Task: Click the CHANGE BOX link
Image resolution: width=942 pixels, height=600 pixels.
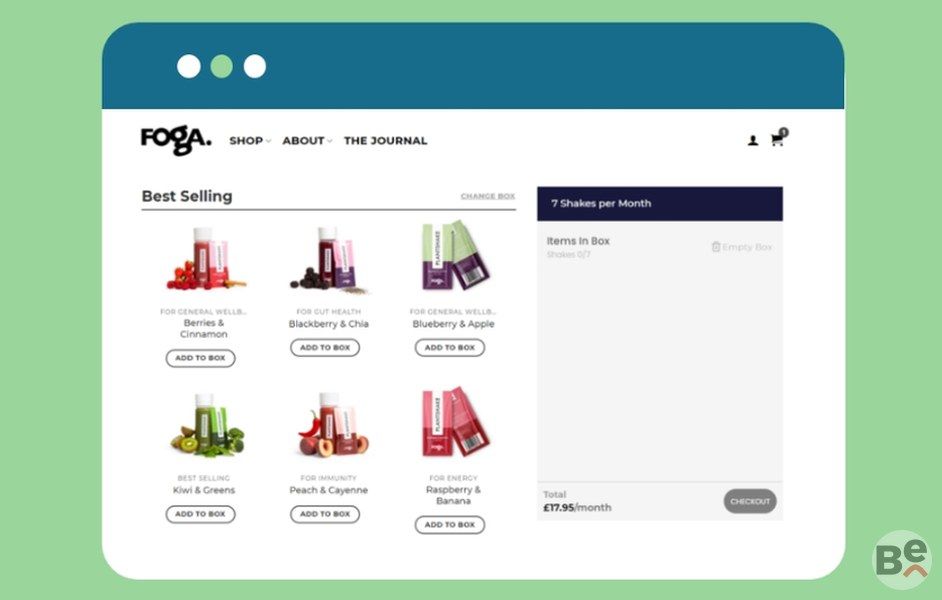Action: click(488, 196)
